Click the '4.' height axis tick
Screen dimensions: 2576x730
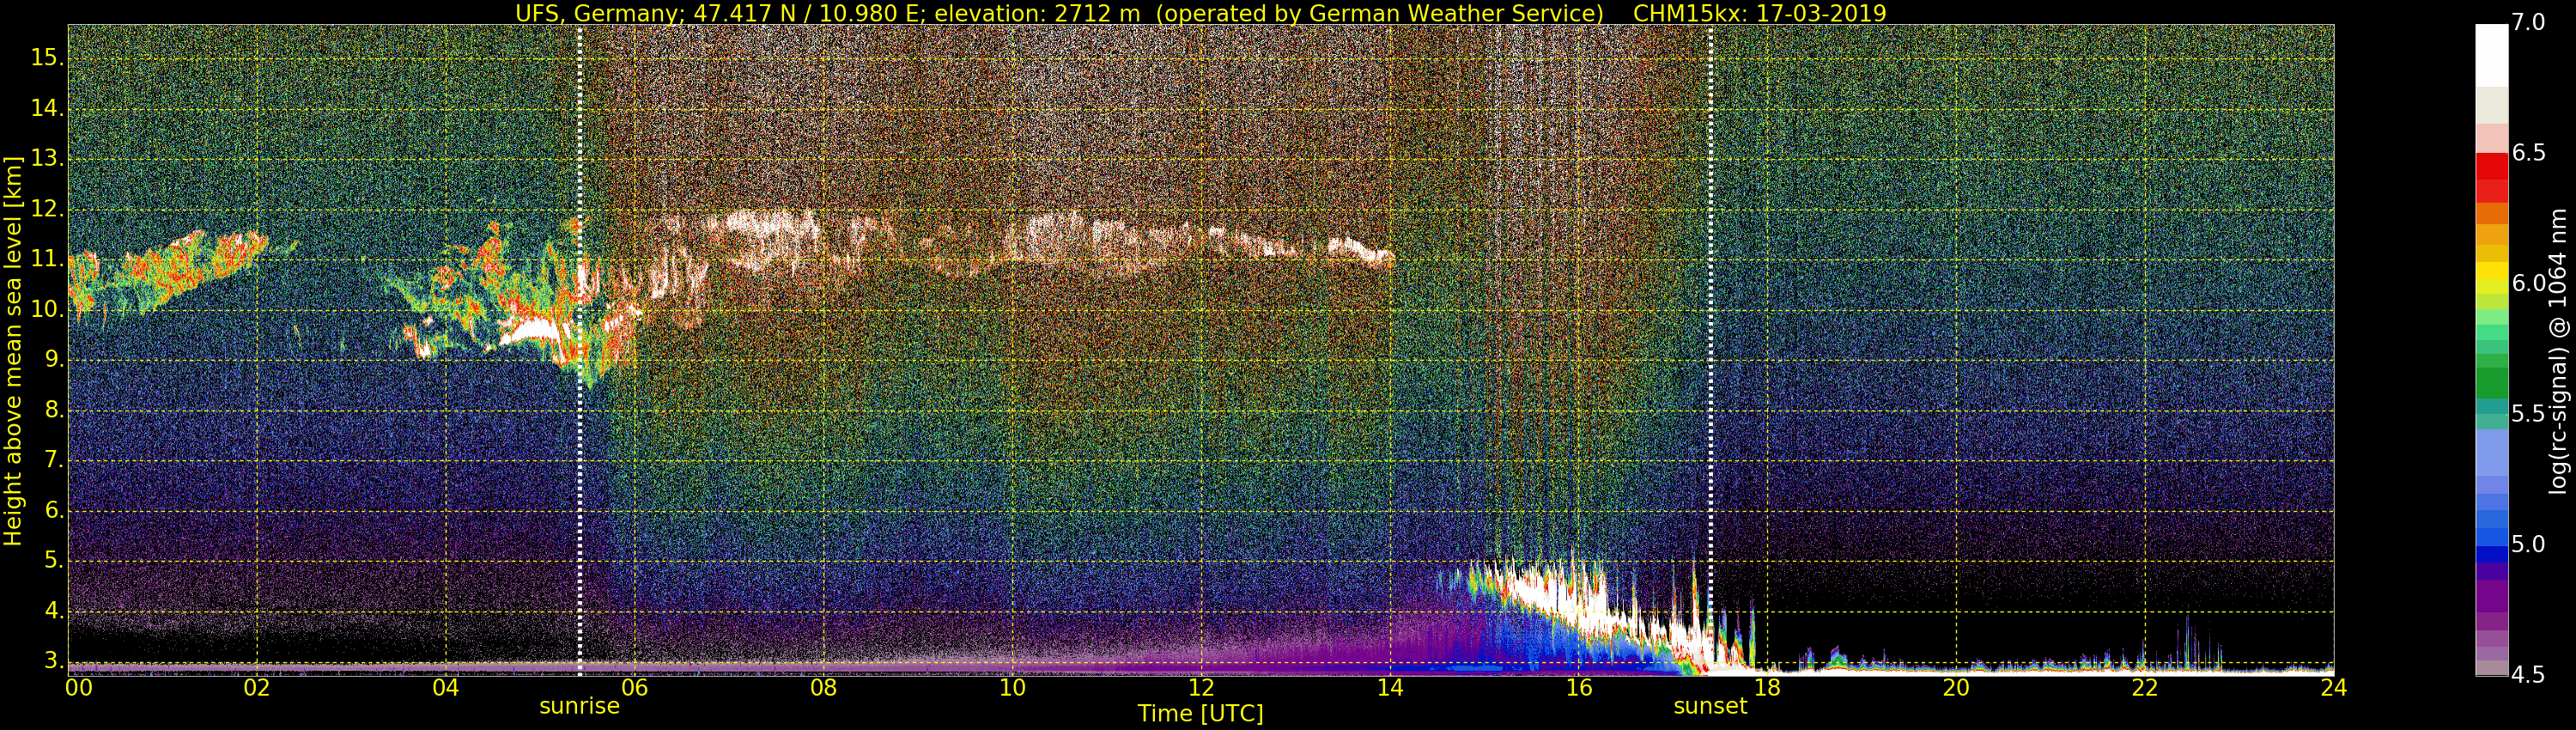click(54, 610)
